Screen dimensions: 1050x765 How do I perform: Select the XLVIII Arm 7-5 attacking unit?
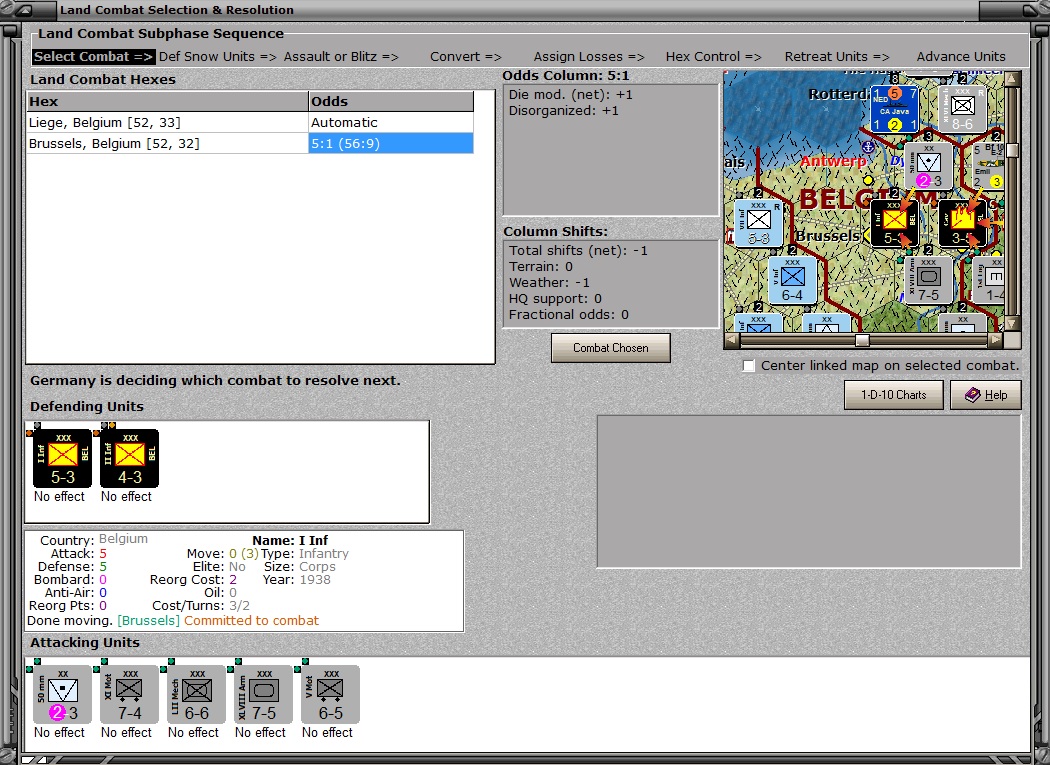(263, 695)
